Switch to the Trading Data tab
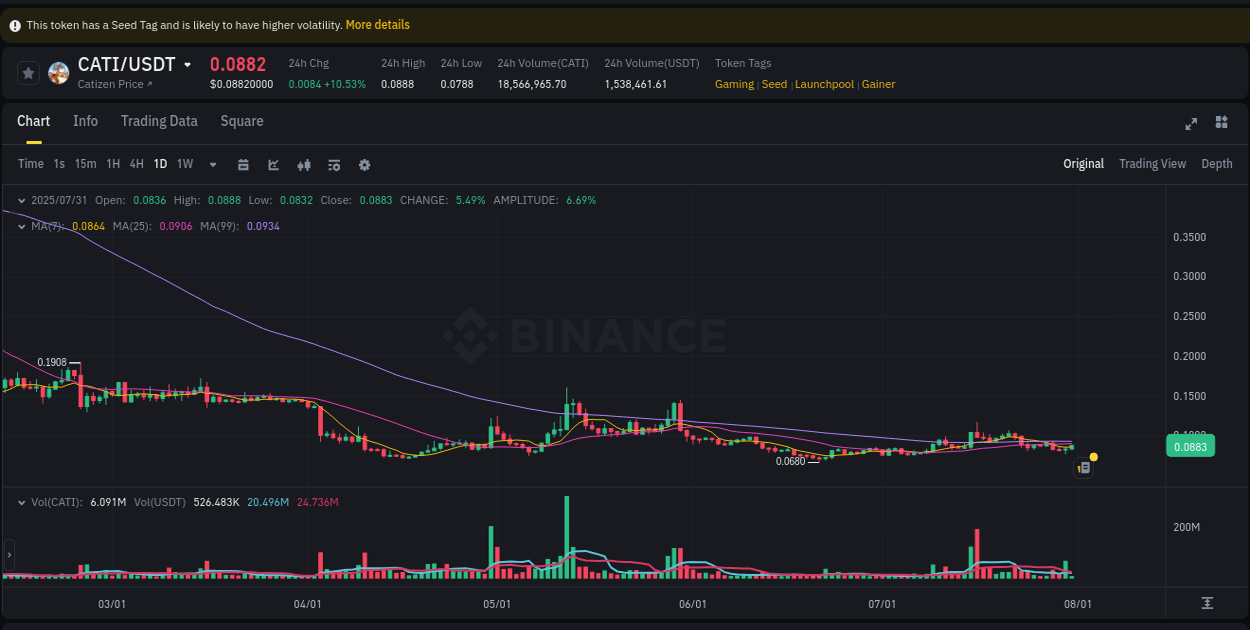 [x=159, y=121]
